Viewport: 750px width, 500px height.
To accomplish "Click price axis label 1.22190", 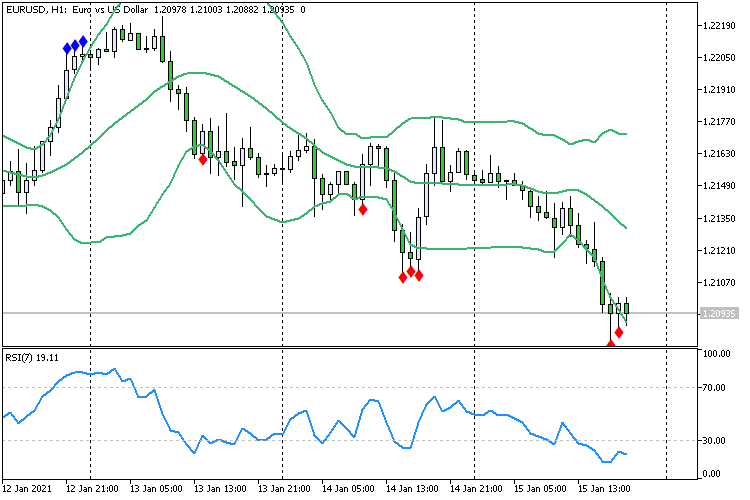I will 719,26.
